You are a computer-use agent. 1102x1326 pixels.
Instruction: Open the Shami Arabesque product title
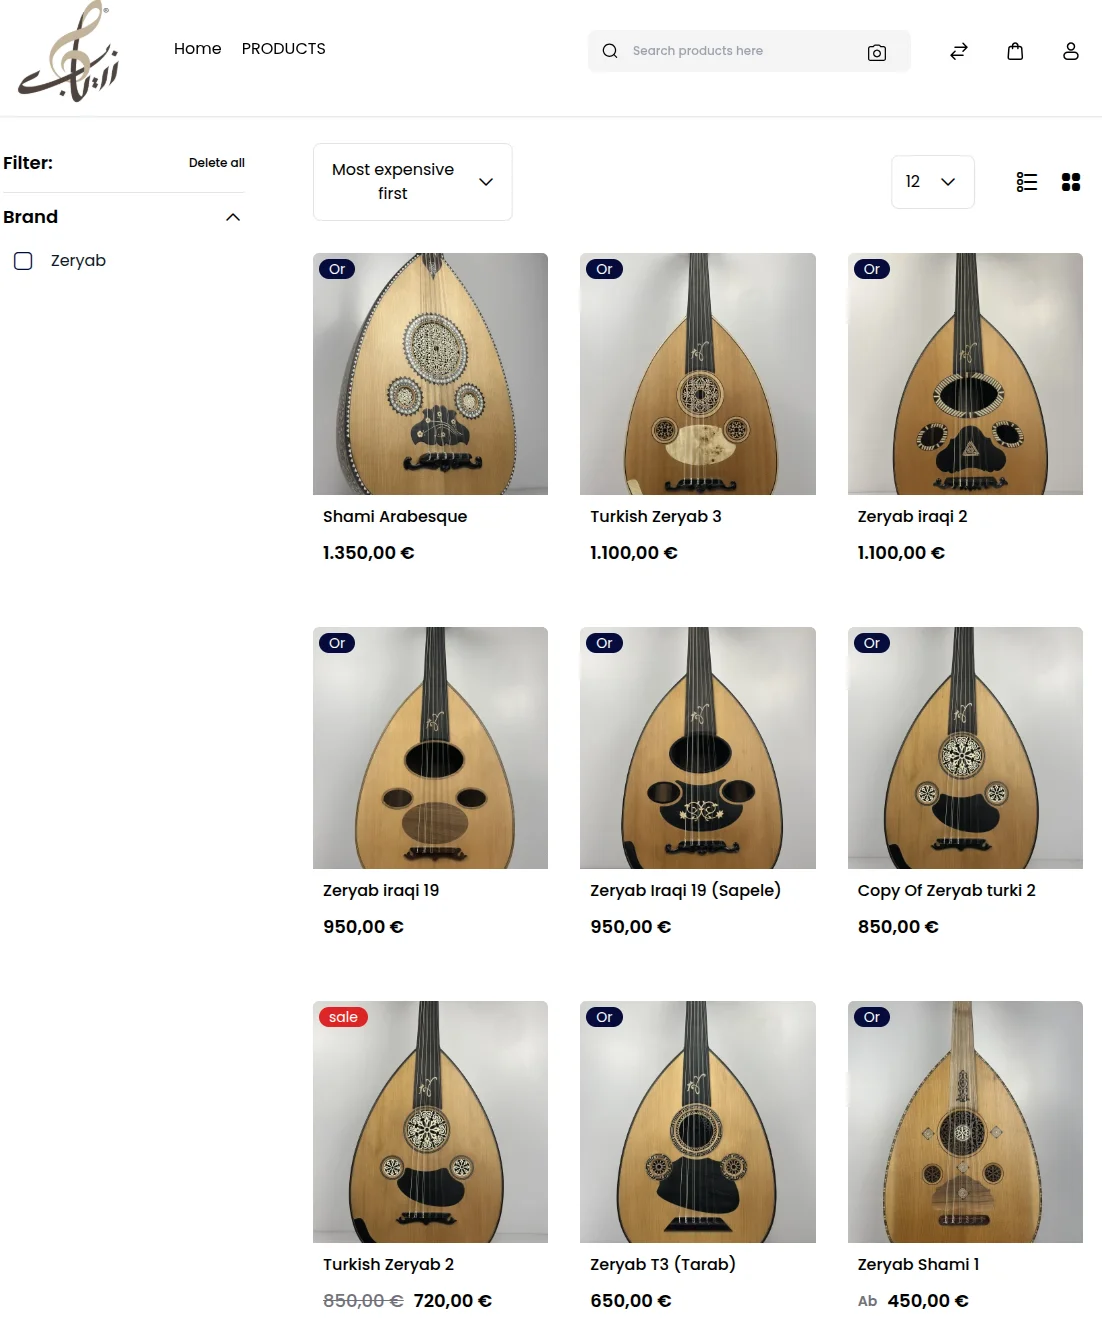tap(395, 517)
